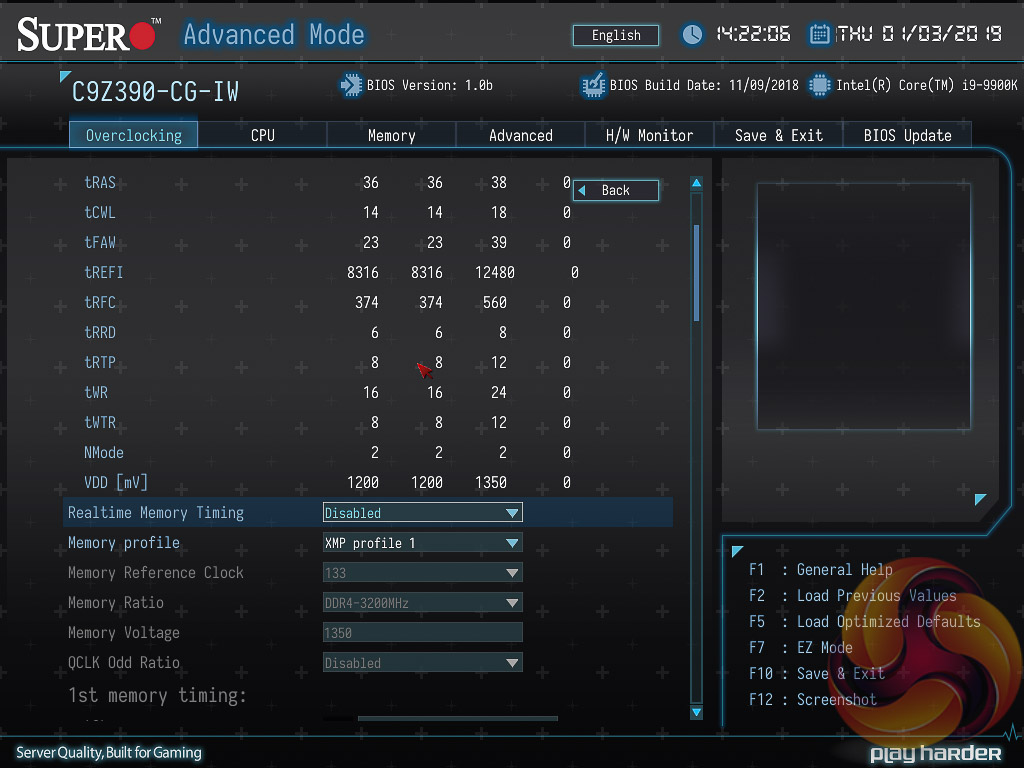Click the tRFC row label
Image resolution: width=1024 pixels, height=768 pixels.
(x=99, y=302)
